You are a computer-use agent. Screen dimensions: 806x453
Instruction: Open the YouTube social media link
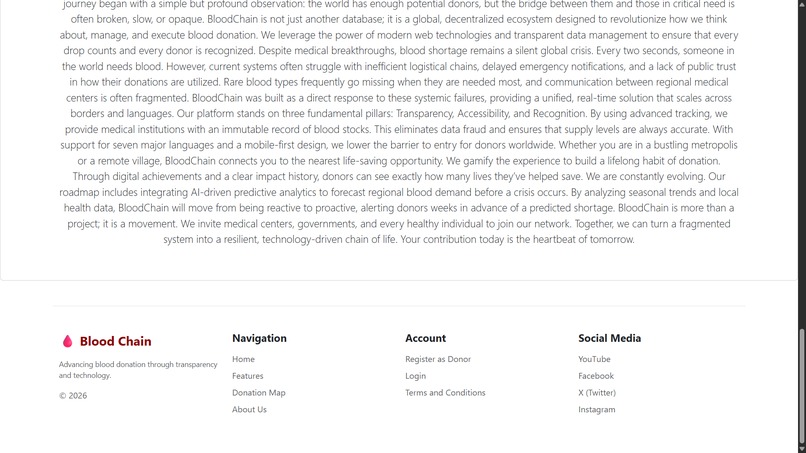point(594,359)
